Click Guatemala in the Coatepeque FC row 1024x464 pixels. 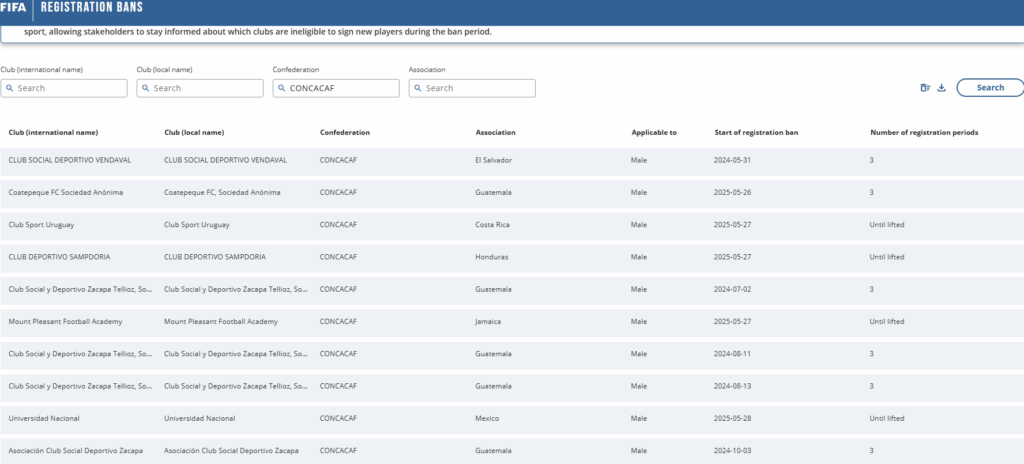click(x=493, y=193)
